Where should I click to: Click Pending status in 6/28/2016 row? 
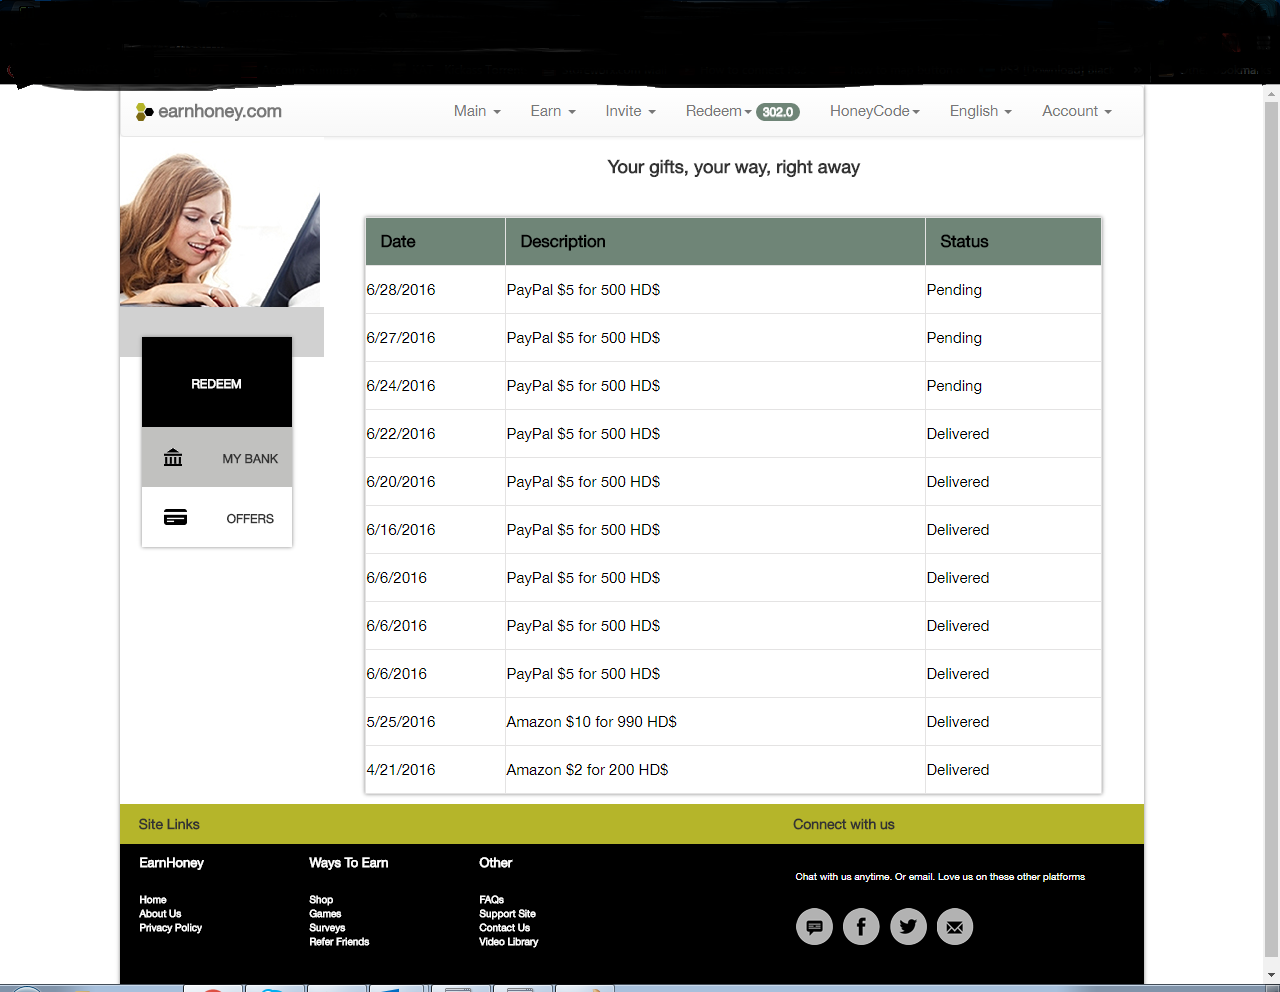click(954, 290)
